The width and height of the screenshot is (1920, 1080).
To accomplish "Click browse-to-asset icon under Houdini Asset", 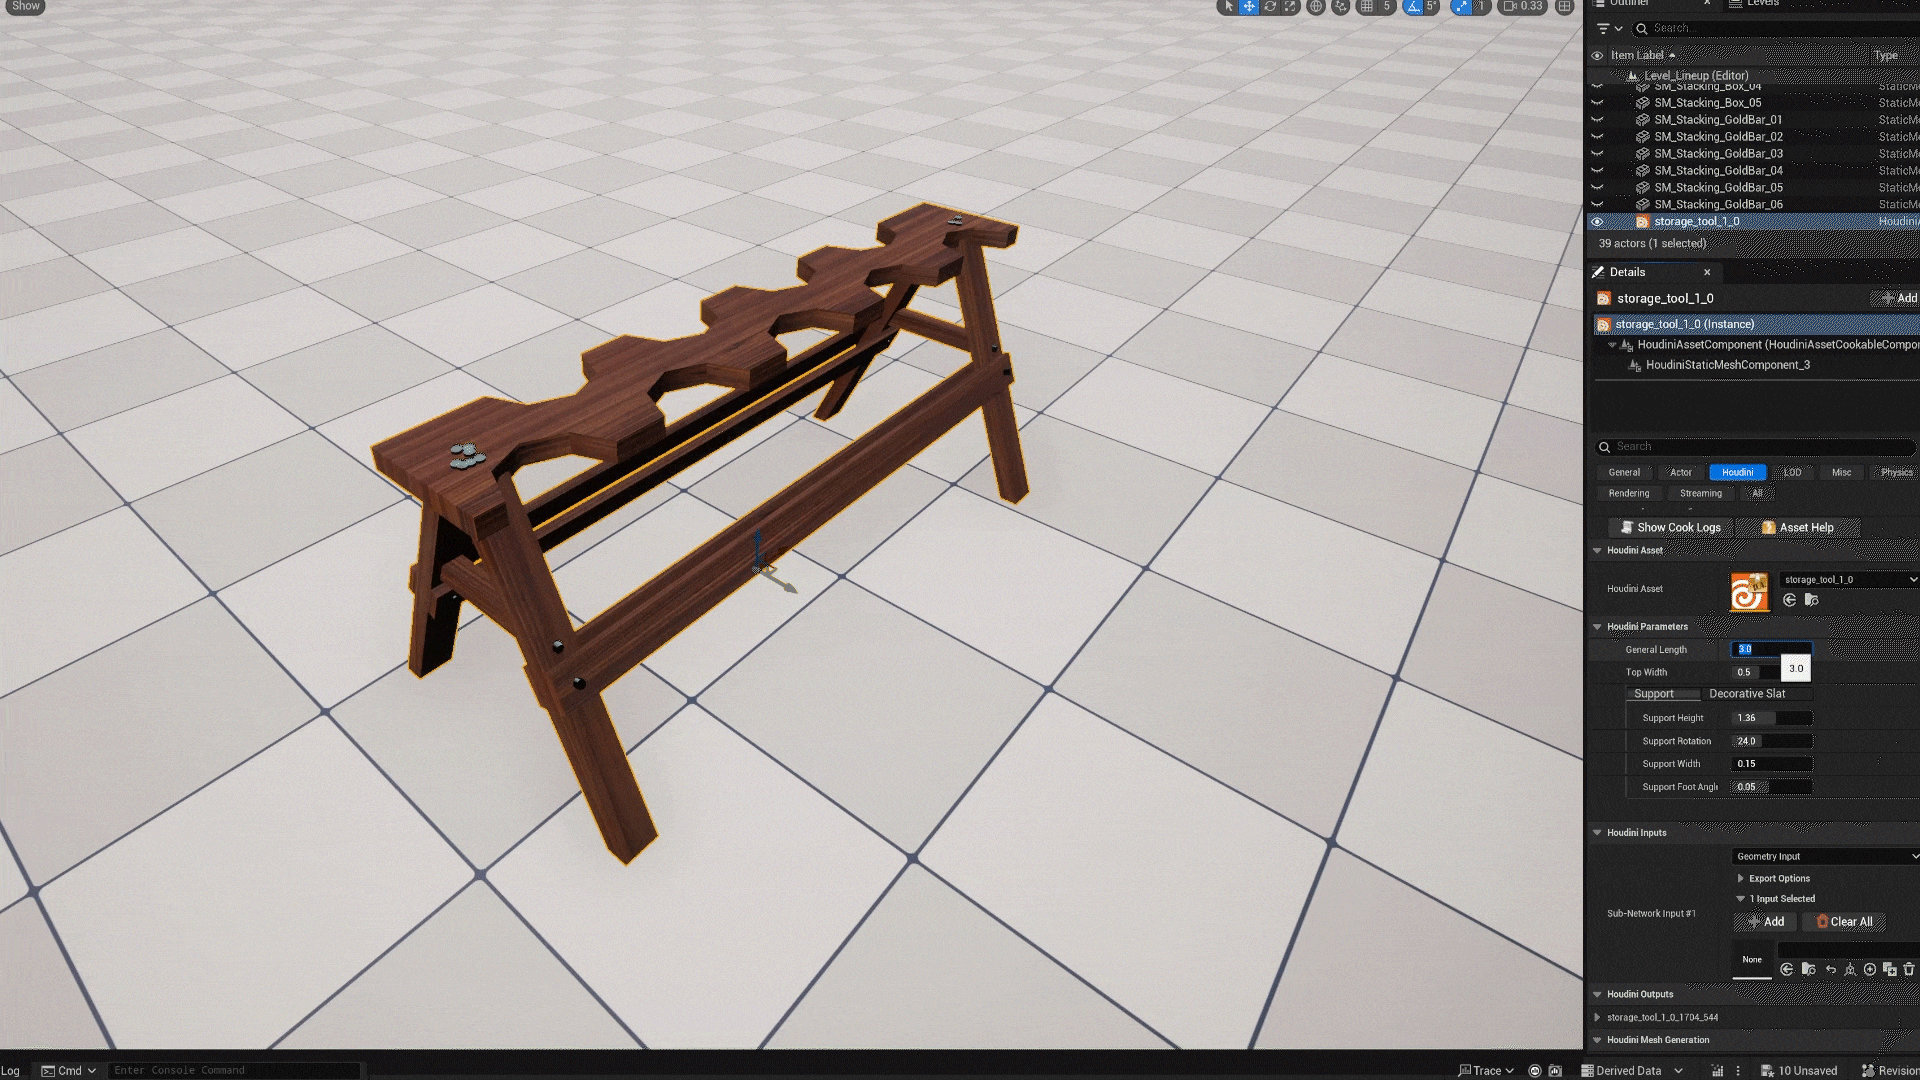I will 1811,600.
